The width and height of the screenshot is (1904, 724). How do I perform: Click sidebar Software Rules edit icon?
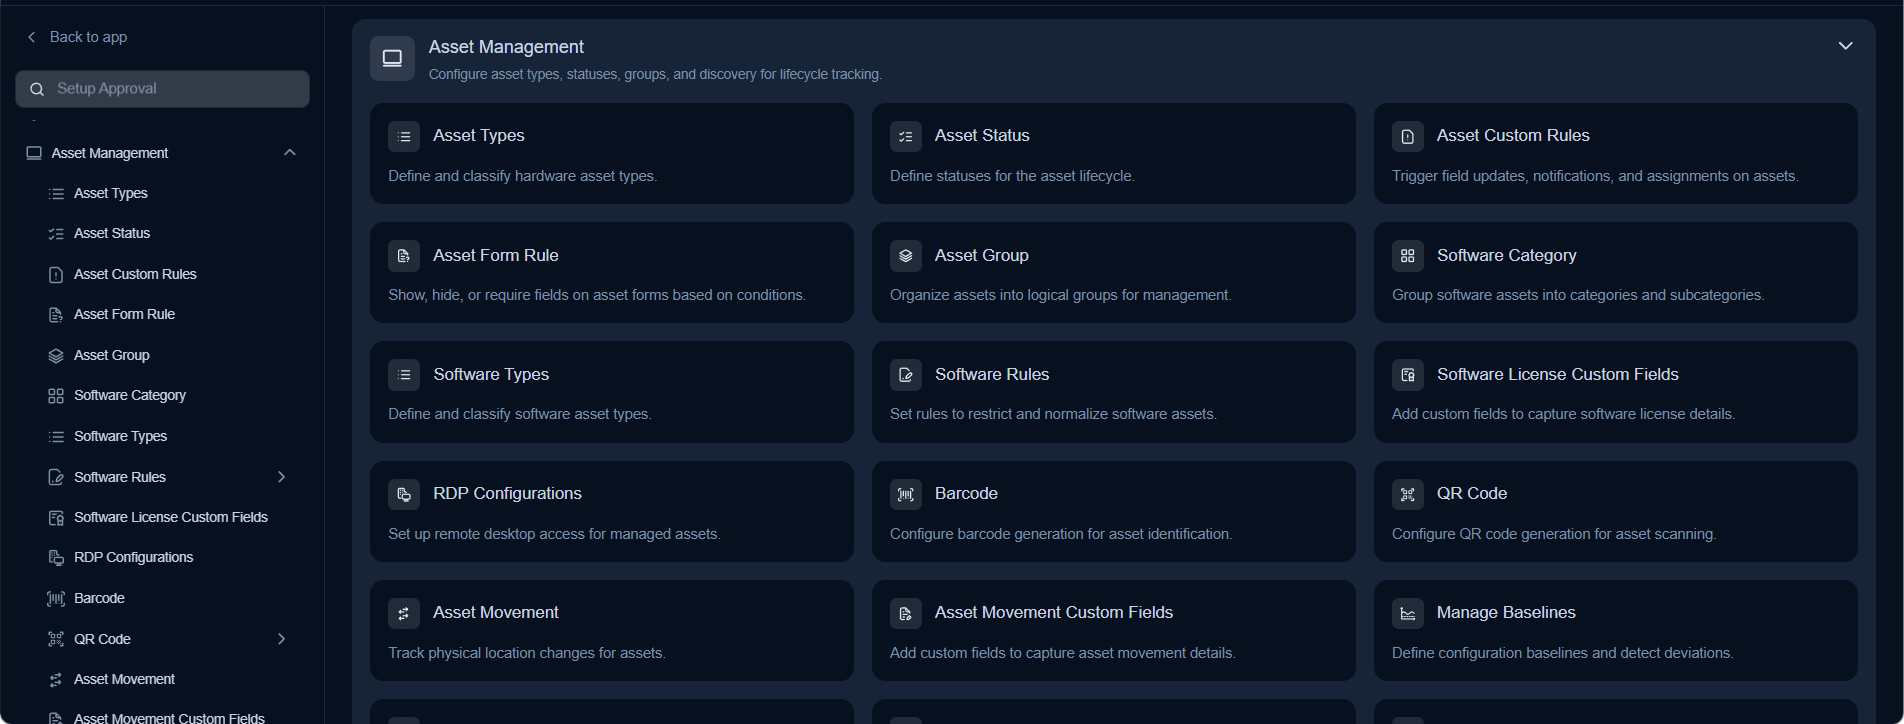click(x=56, y=477)
